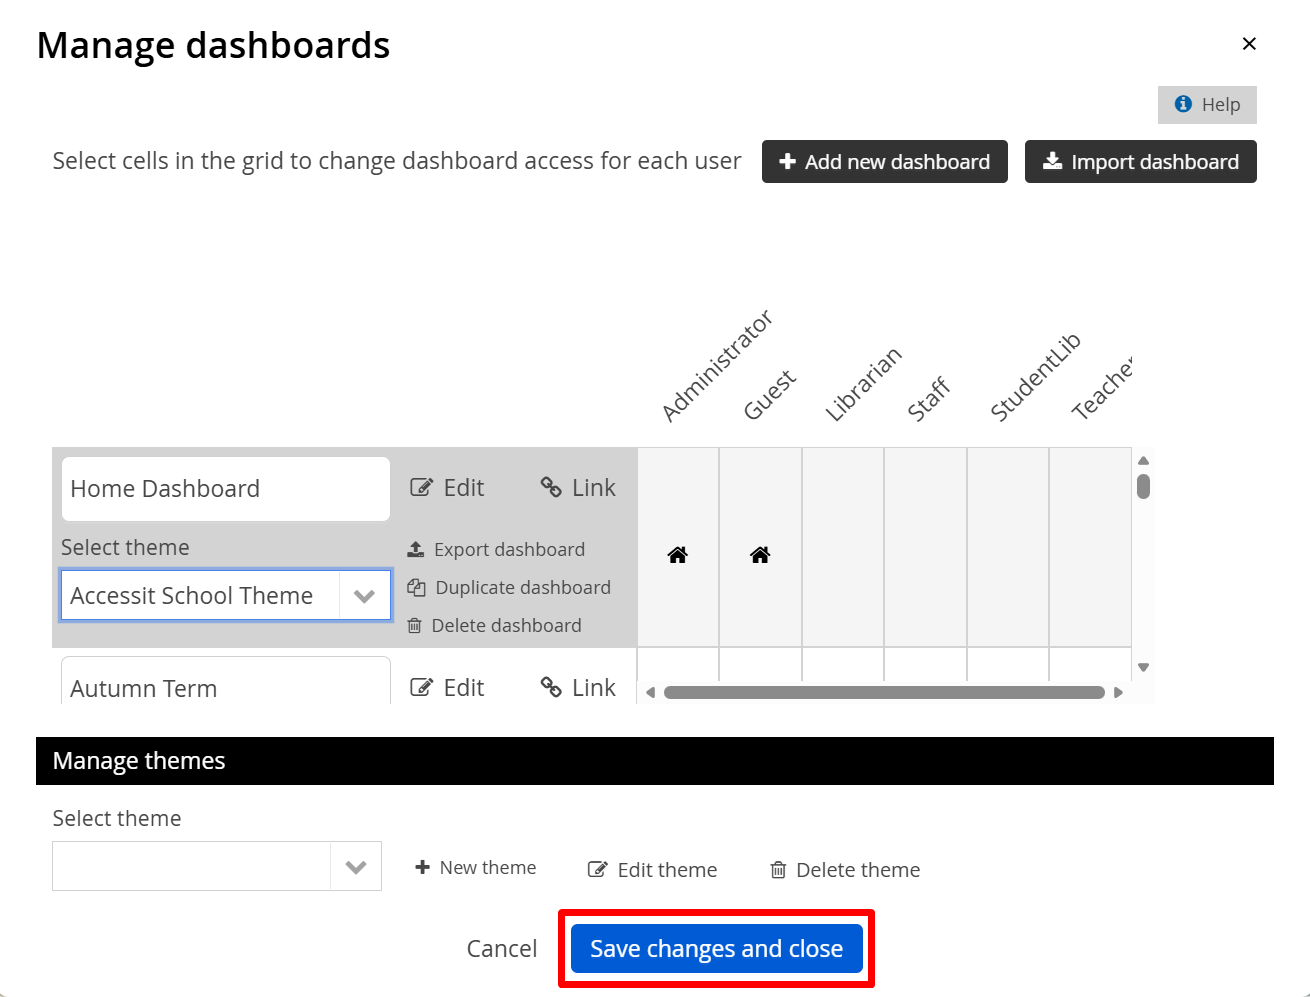
Task: Open Manage themes Select theme dropdown arrow
Action: [x=356, y=867]
